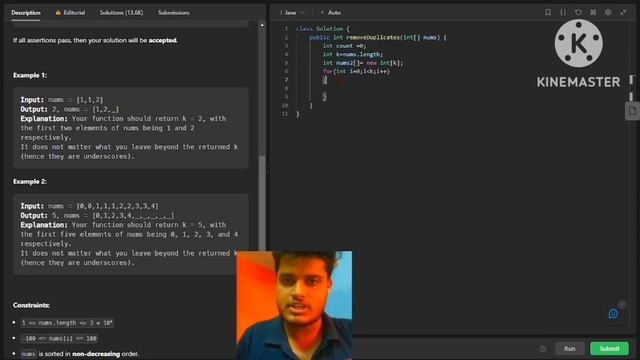Click the notes page icon at right edge

632,111
